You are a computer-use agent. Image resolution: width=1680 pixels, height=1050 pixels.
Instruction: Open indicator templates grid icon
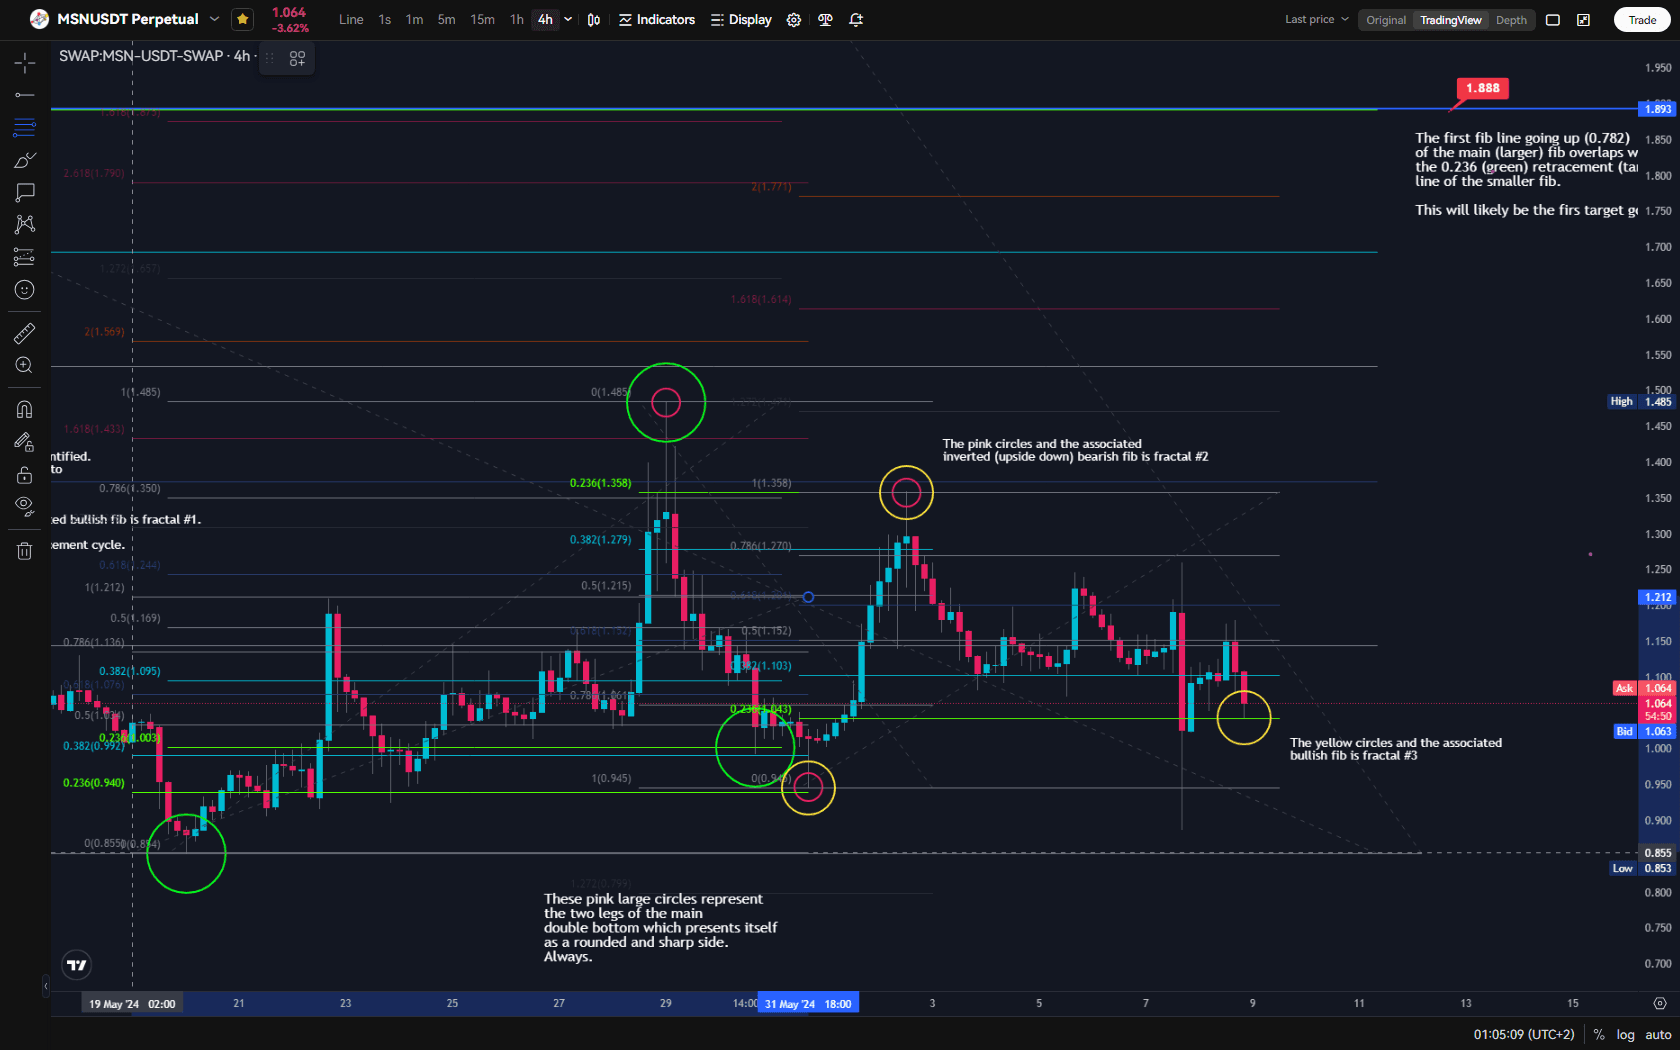click(x=297, y=59)
